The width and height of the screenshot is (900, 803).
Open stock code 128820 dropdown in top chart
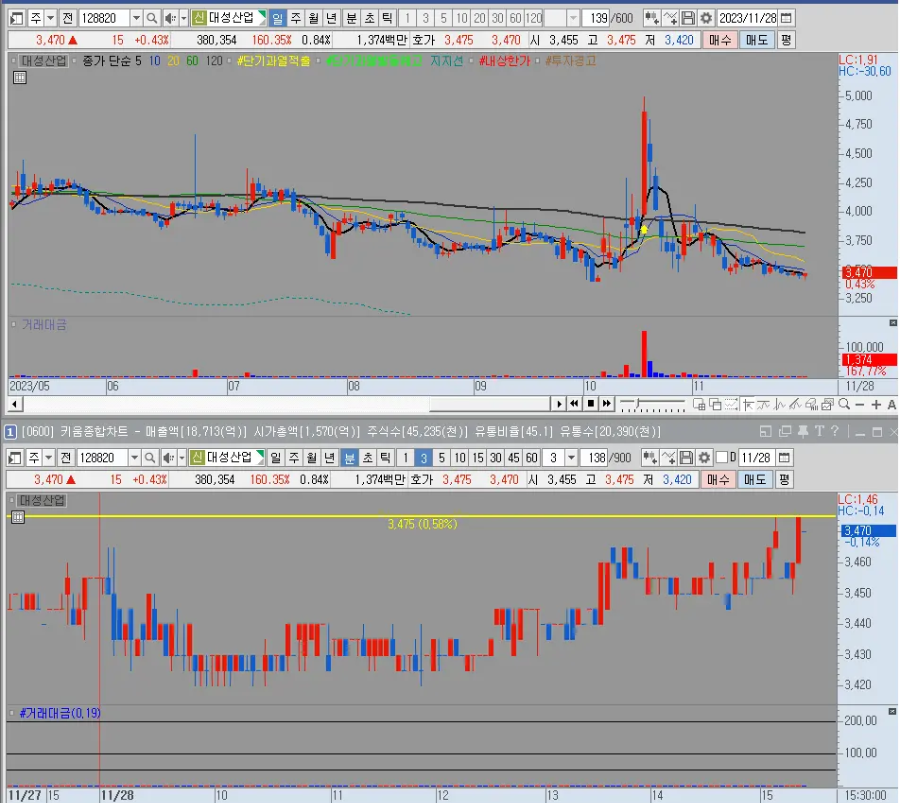point(136,18)
